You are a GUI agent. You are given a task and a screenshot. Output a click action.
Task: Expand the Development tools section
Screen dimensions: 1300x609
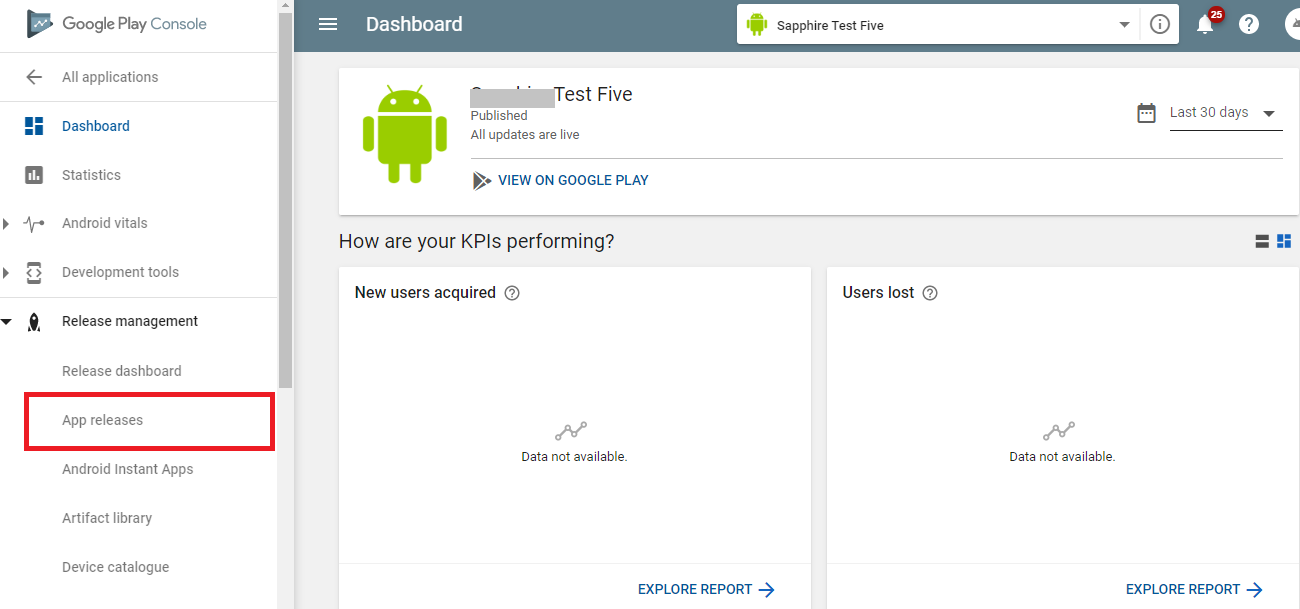[x=6, y=272]
